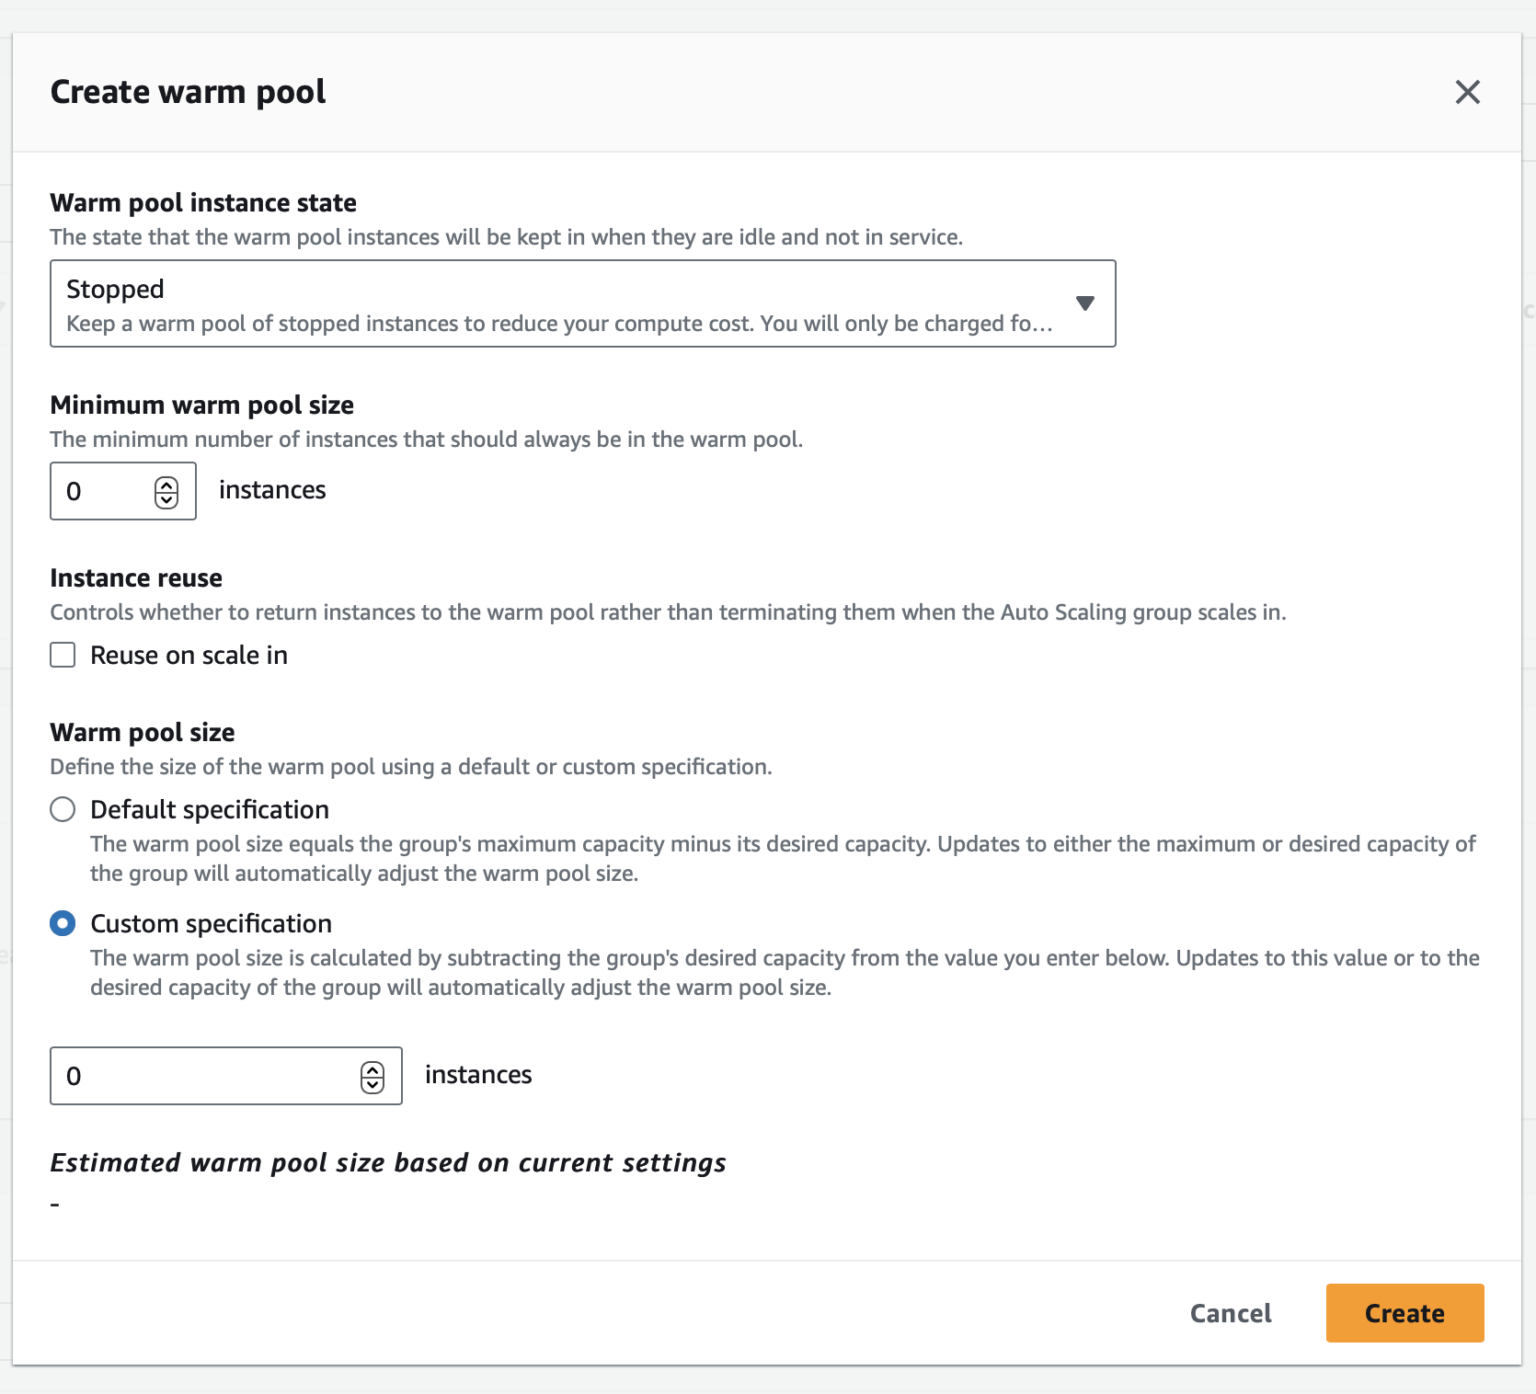Click the Create warm pool title
The height and width of the screenshot is (1394, 1536).
(187, 91)
